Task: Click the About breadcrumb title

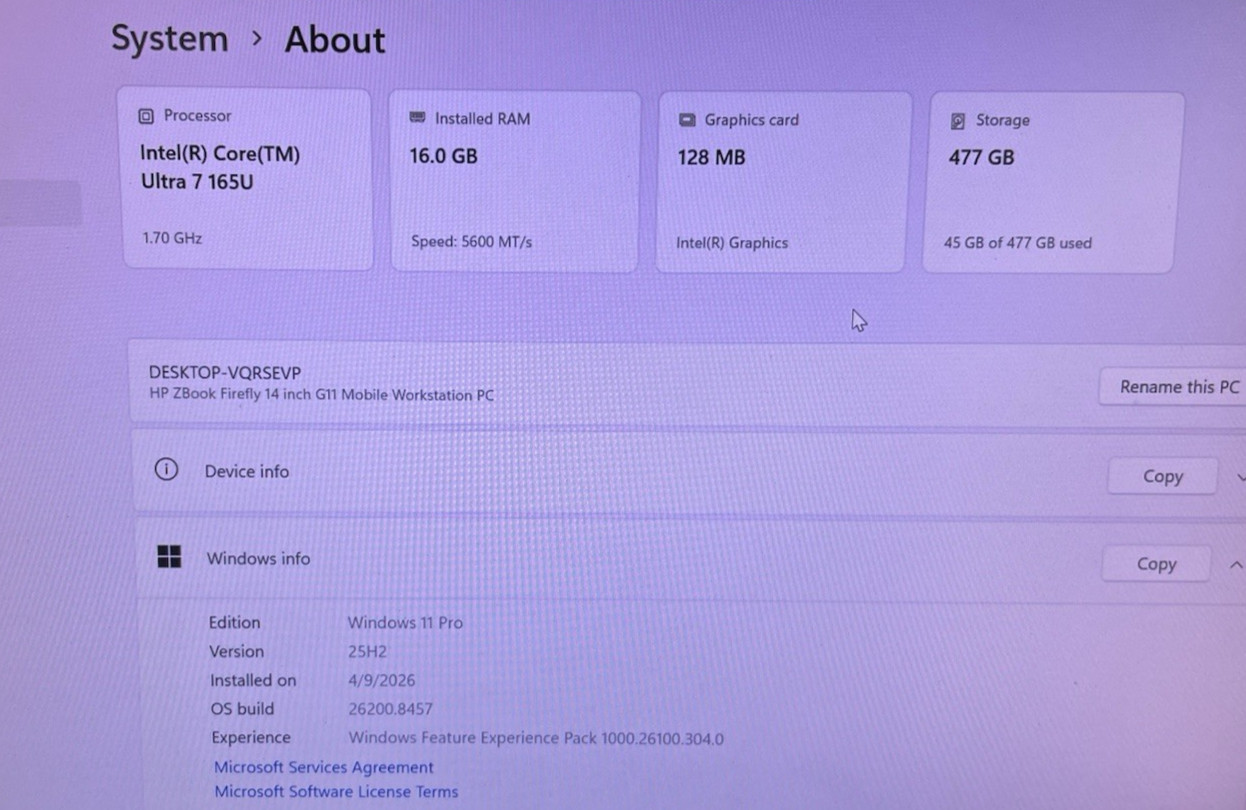Action: pos(335,40)
